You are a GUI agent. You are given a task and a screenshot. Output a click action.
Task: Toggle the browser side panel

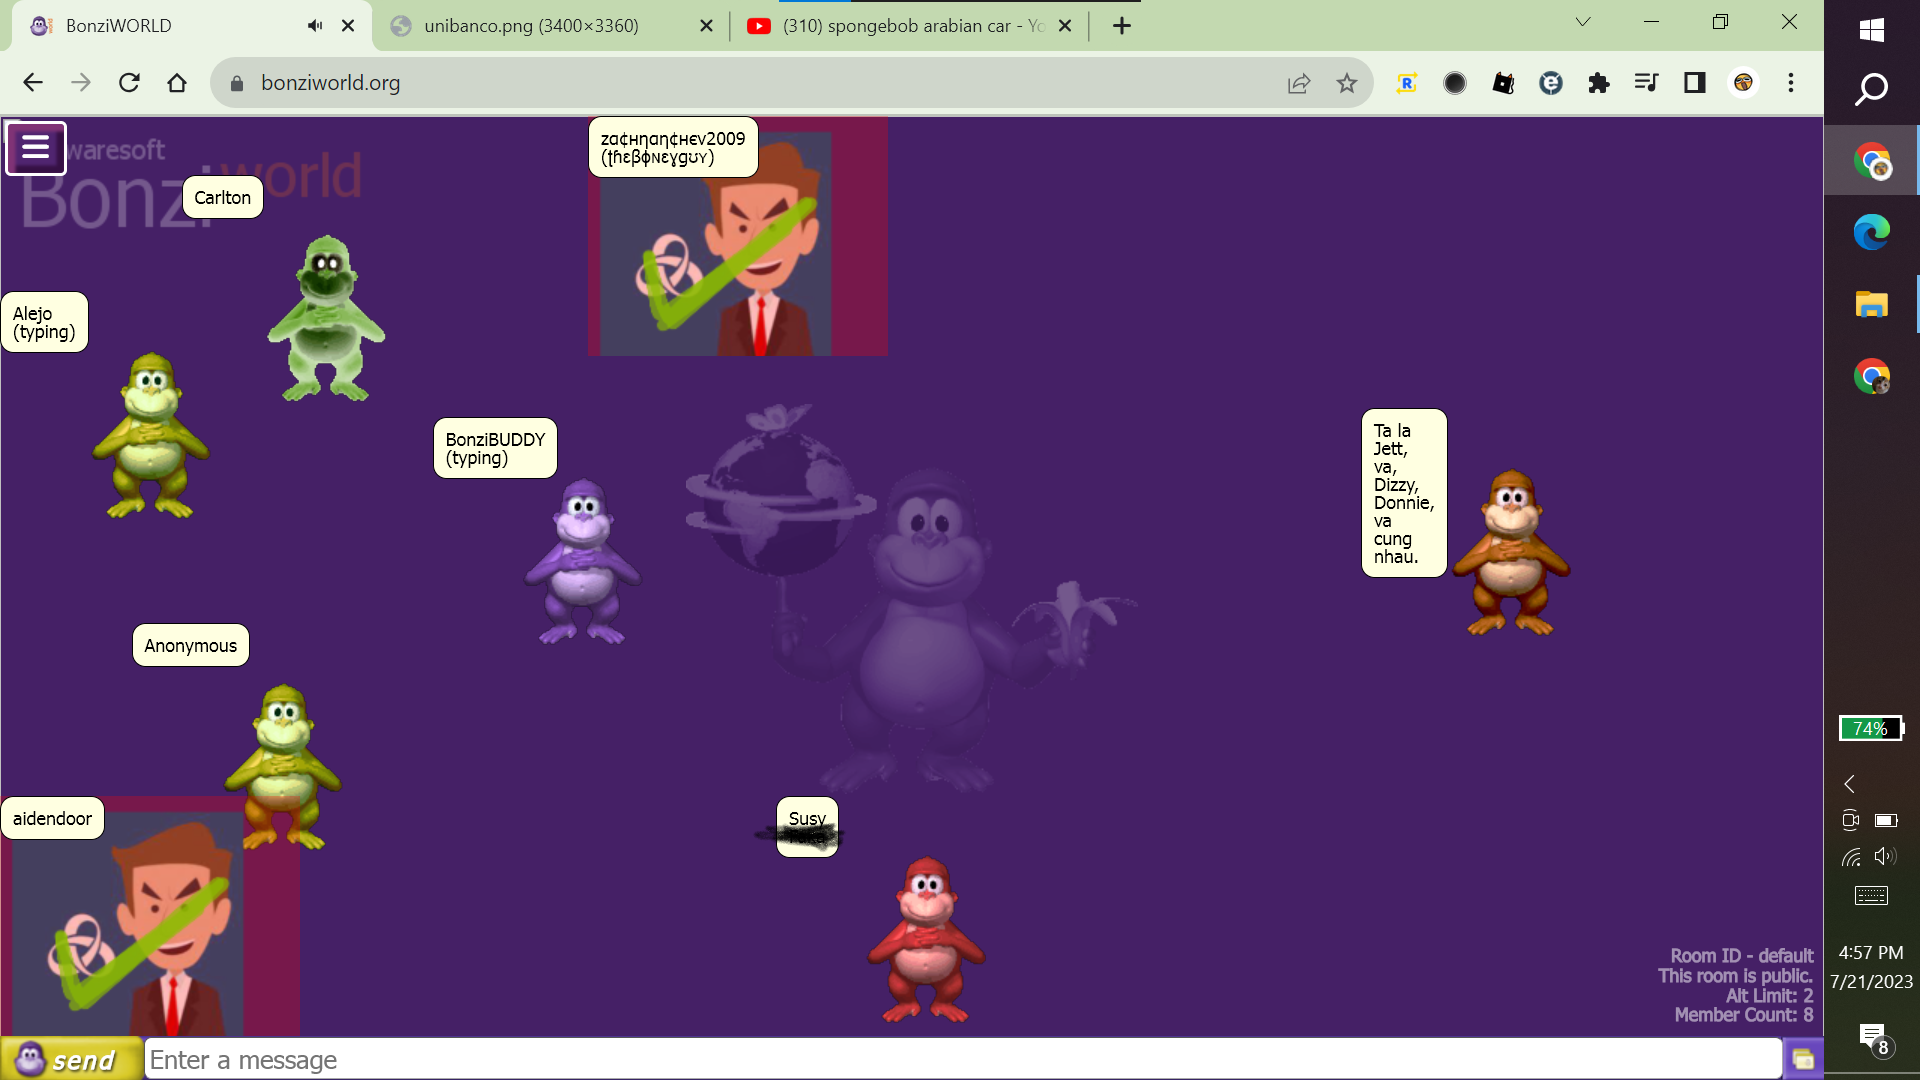(x=1694, y=83)
